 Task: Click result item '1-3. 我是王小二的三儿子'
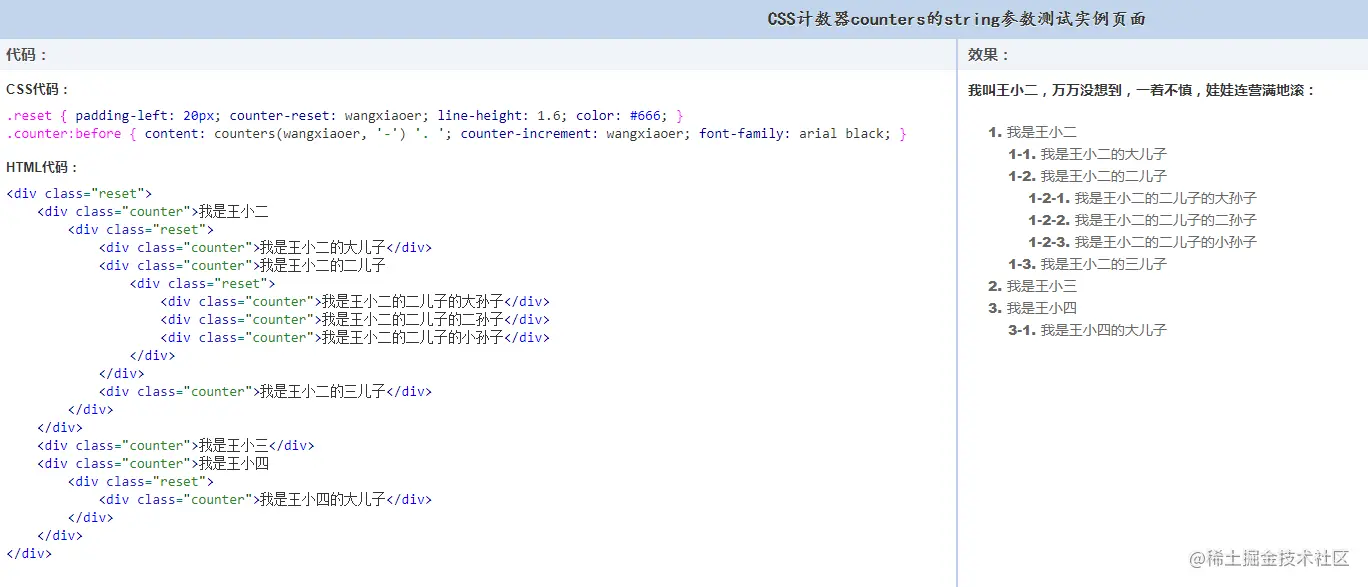coord(1087,264)
